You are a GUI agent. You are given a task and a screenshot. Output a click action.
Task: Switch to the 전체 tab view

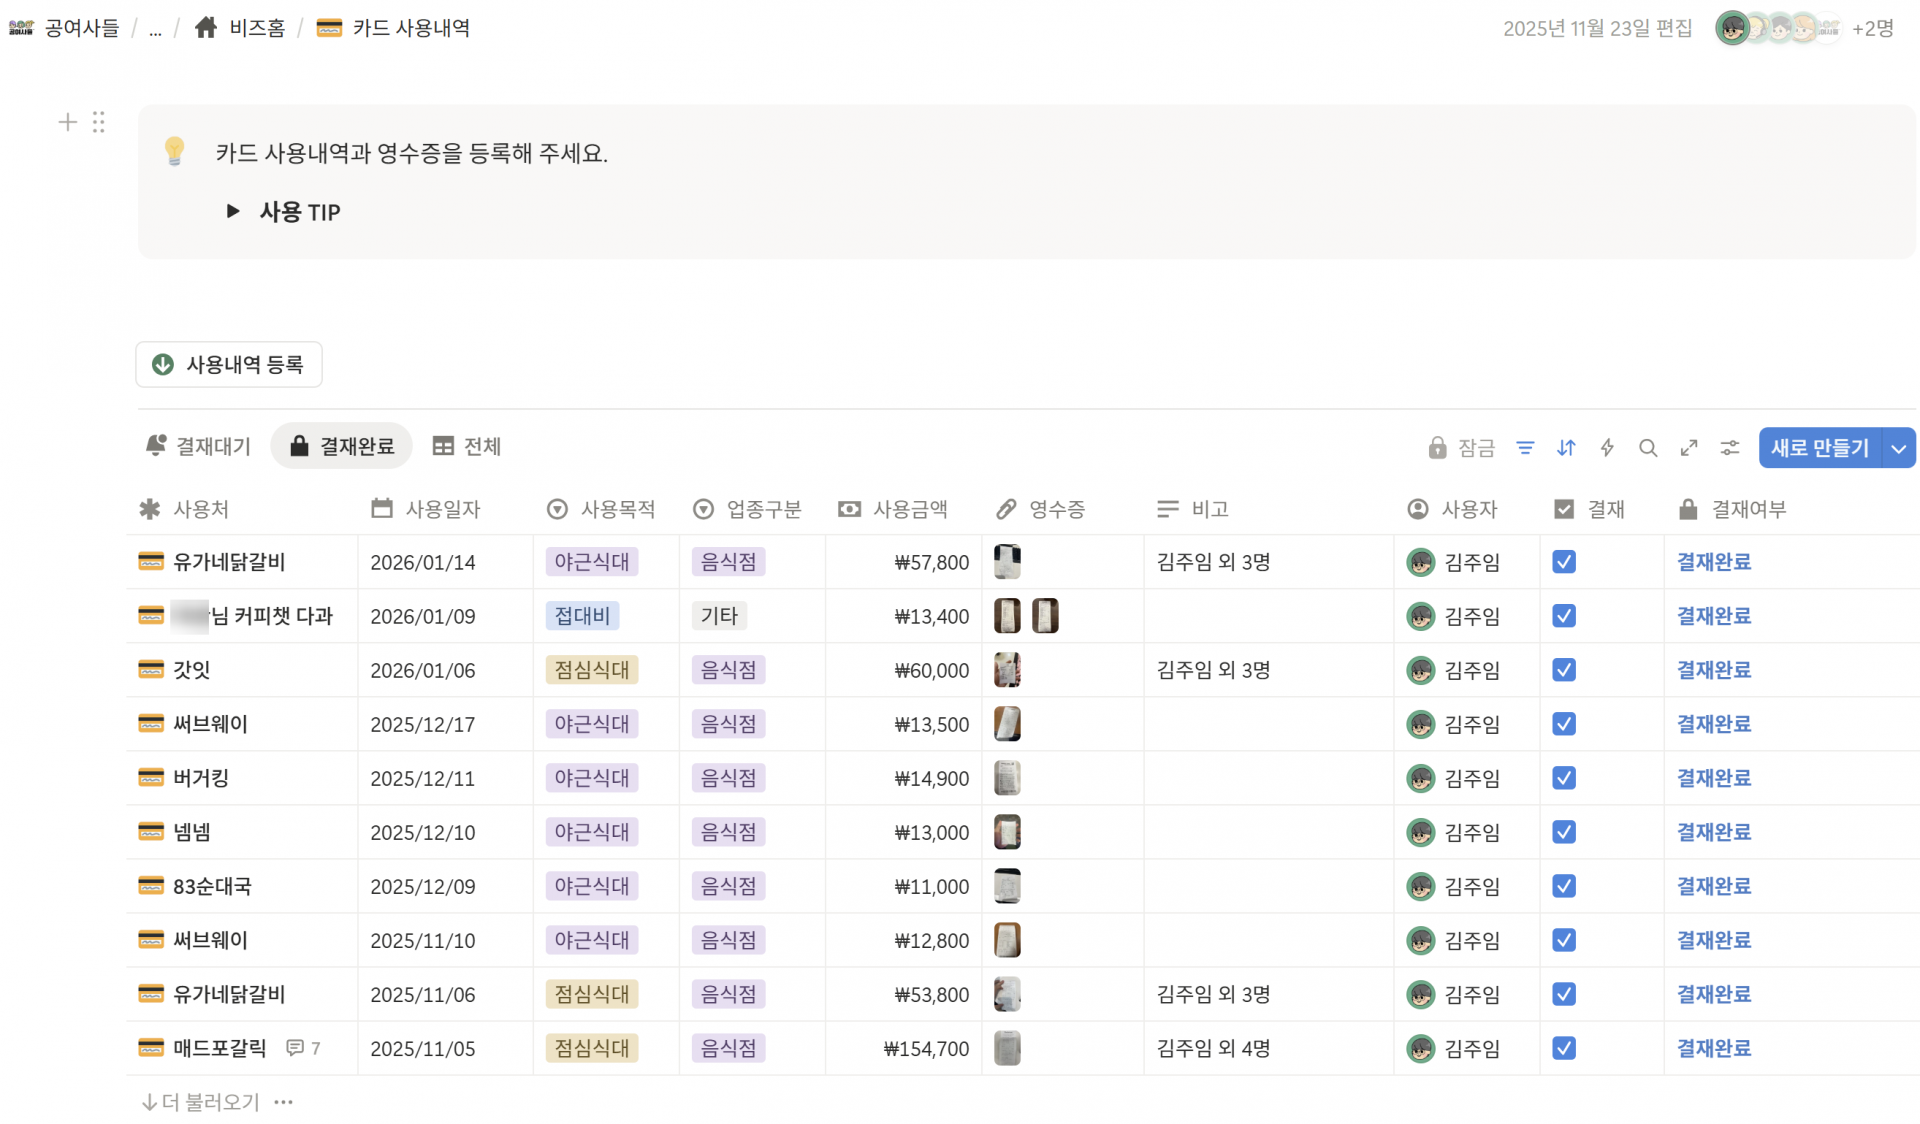(x=466, y=446)
